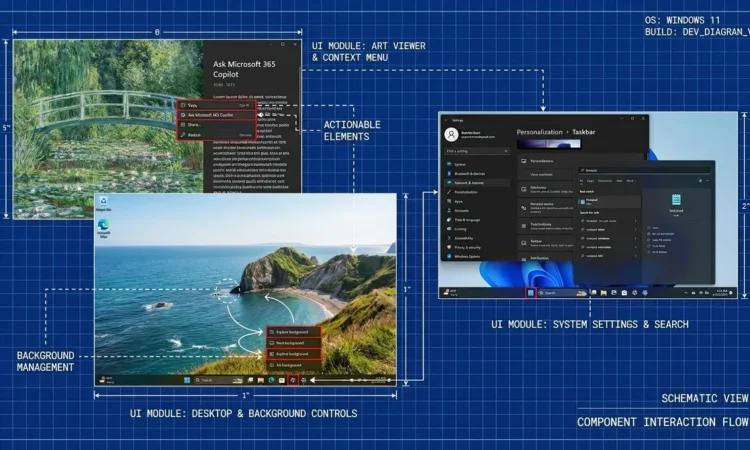The image size is (750, 450).
Task: Click the user profile avatar in Settings
Action: click(x=452, y=133)
